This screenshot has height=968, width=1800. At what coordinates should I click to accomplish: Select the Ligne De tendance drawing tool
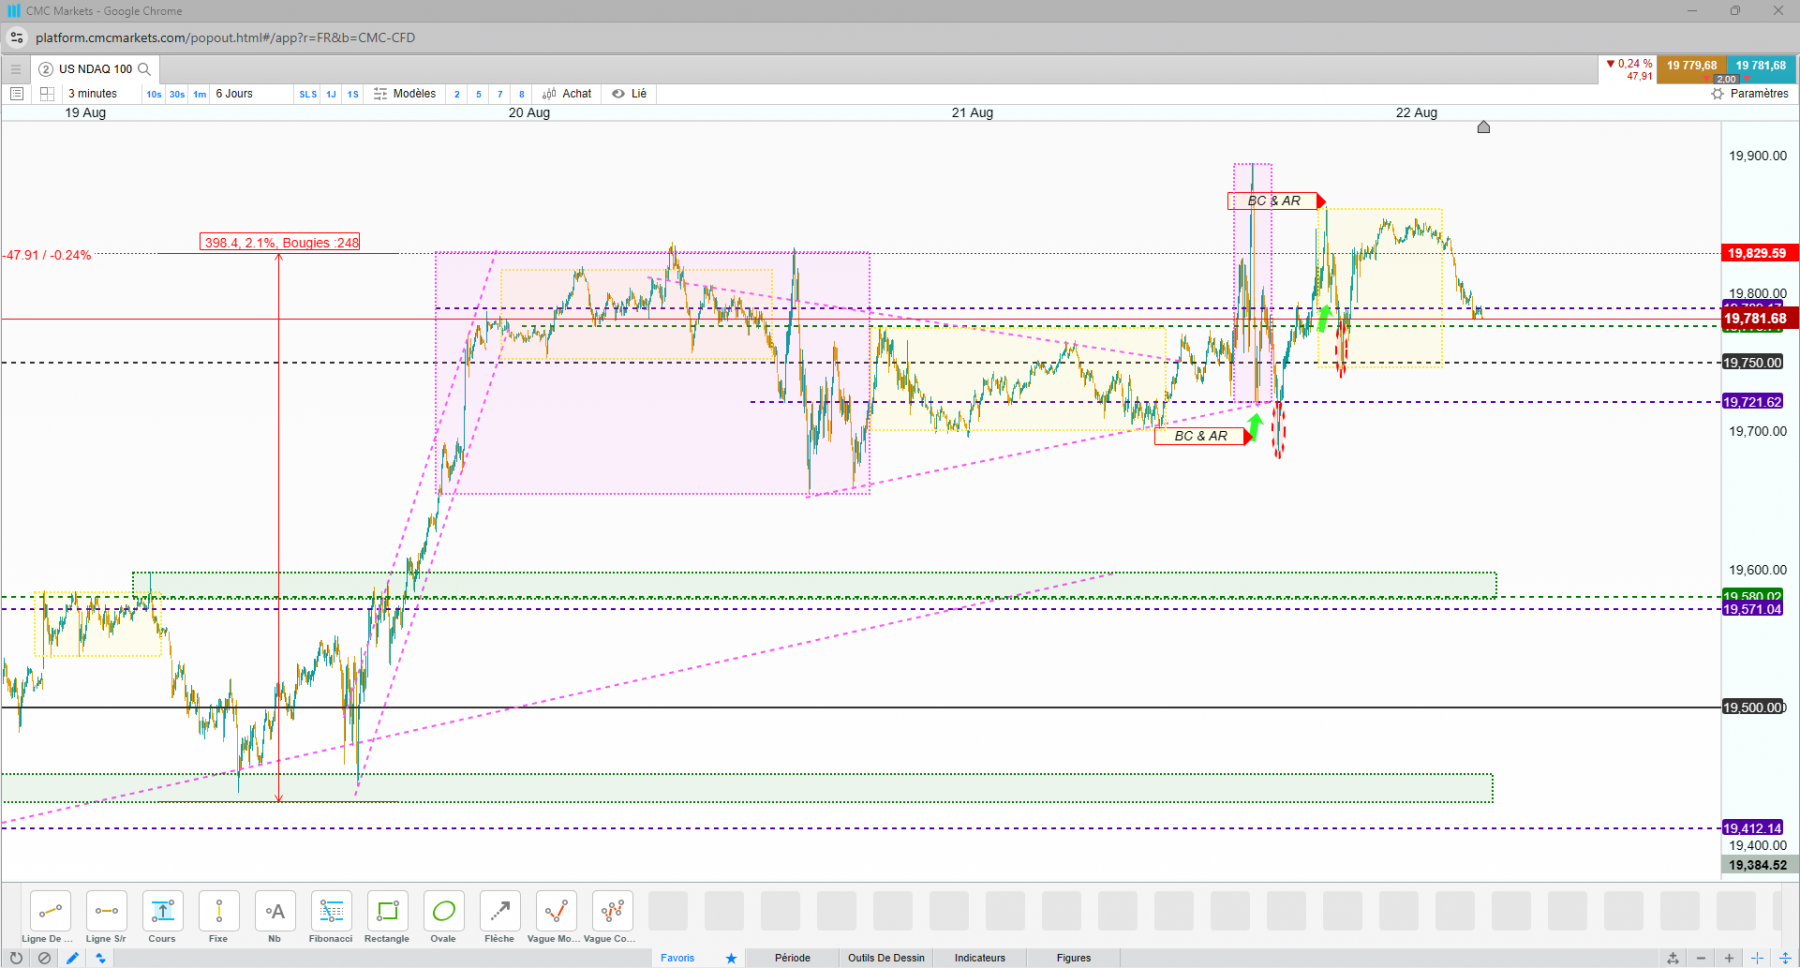[50, 911]
